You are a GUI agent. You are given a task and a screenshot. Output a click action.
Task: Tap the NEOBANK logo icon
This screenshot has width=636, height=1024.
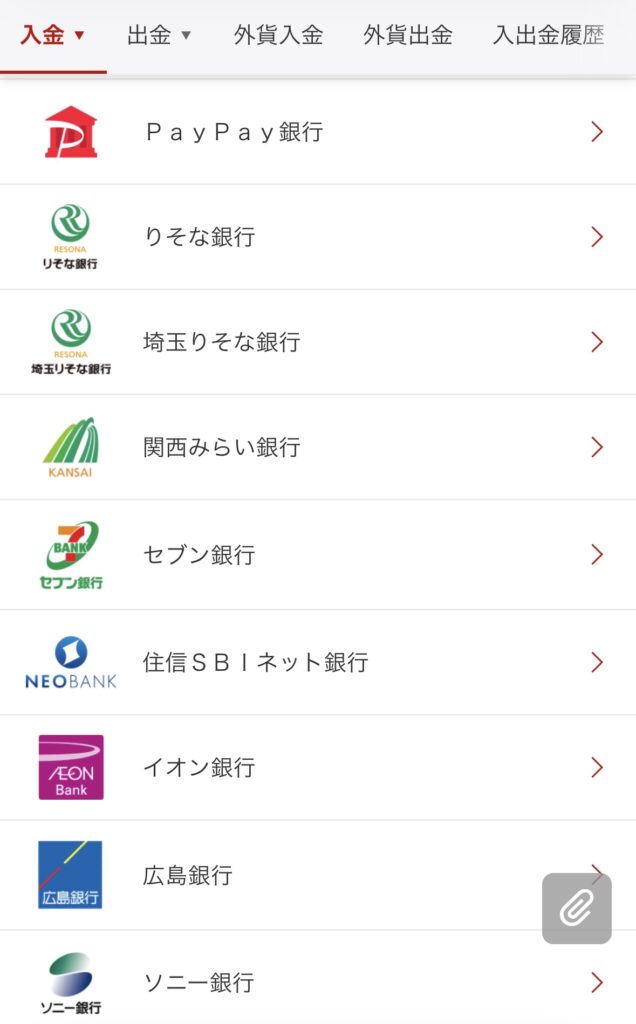pyautogui.click(x=71, y=662)
